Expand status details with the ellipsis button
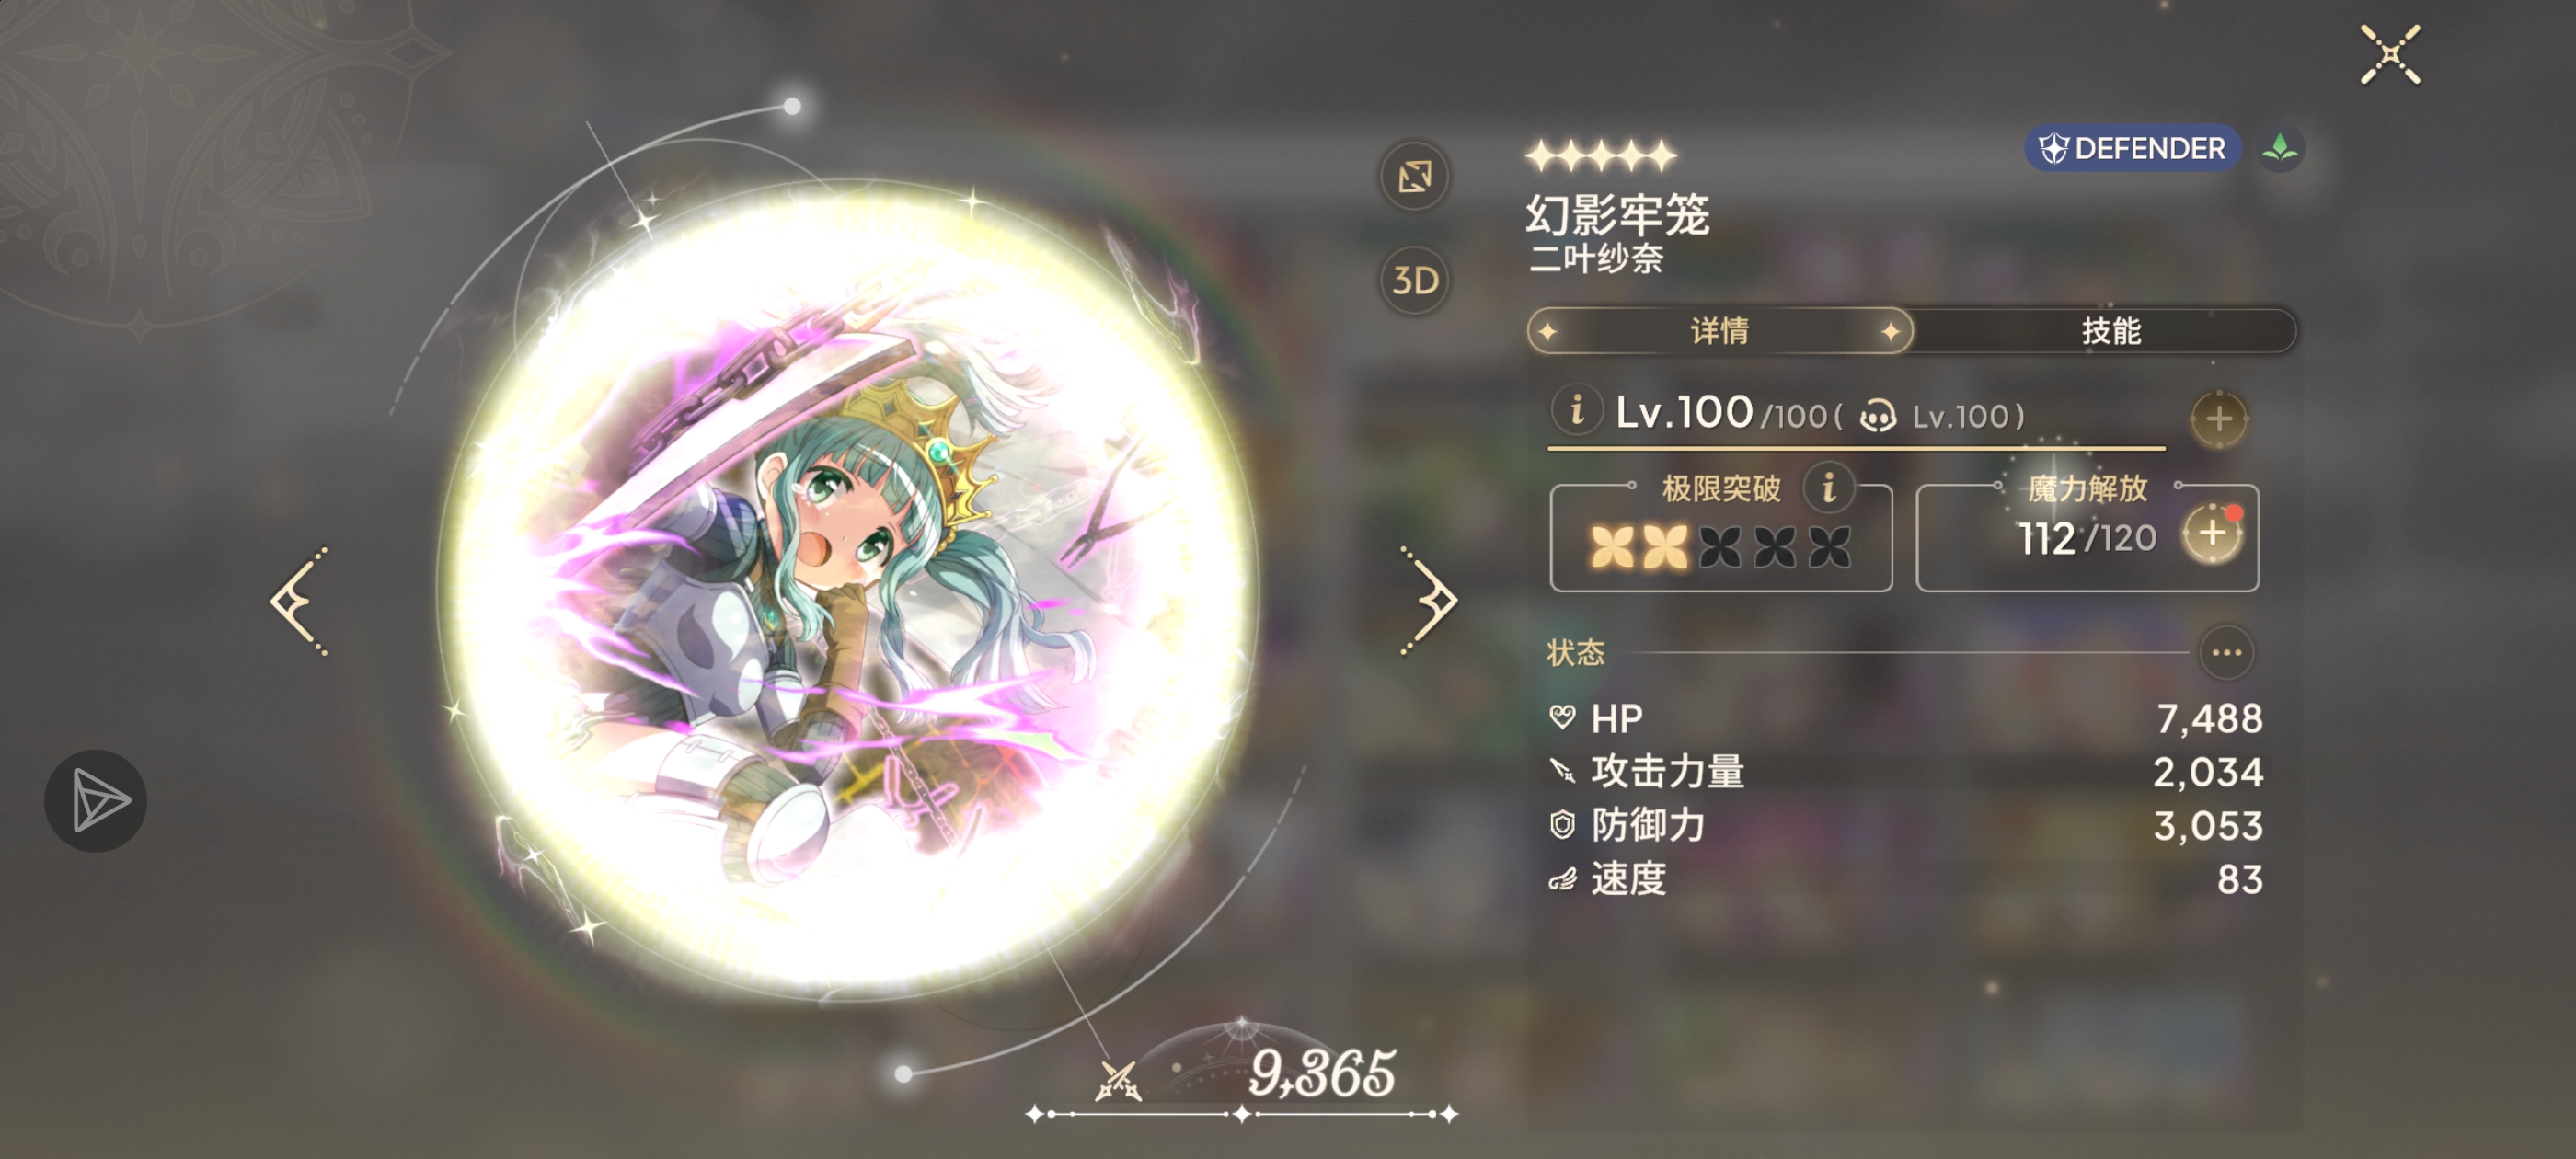Viewport: 2576px width, 1159px height. pyautogui.click(x=2227, y=653)
